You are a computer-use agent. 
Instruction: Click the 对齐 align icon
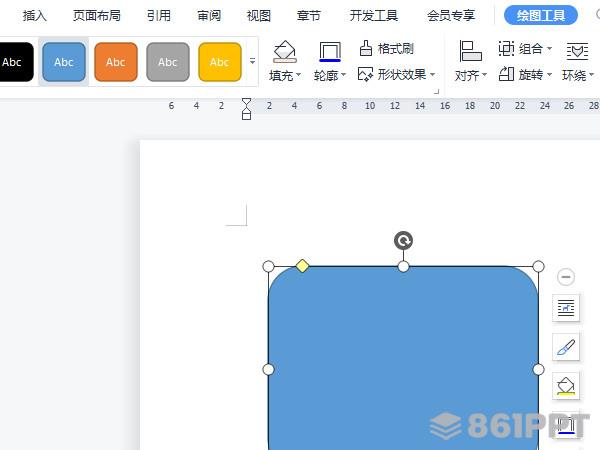pyautogui.click(x=470, y=51)
